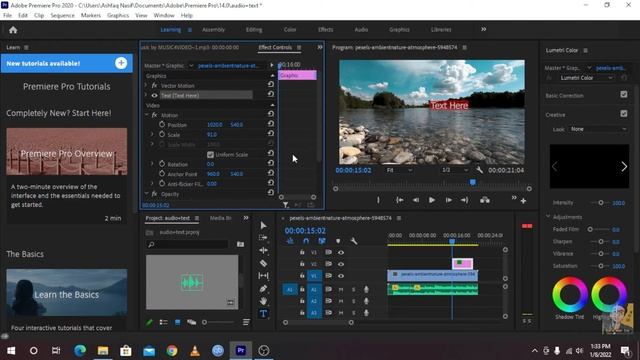640x360 pixels.
Task: Add a marker in the timeline
Action: click(338, 241)
